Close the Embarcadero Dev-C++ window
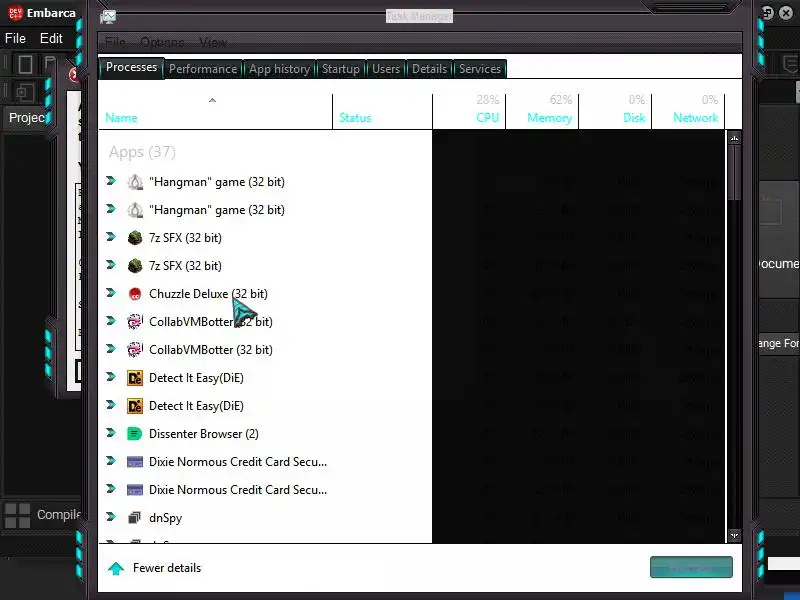Screen dimensions: 800x600 pyautogui.click(x=786, y=13)
